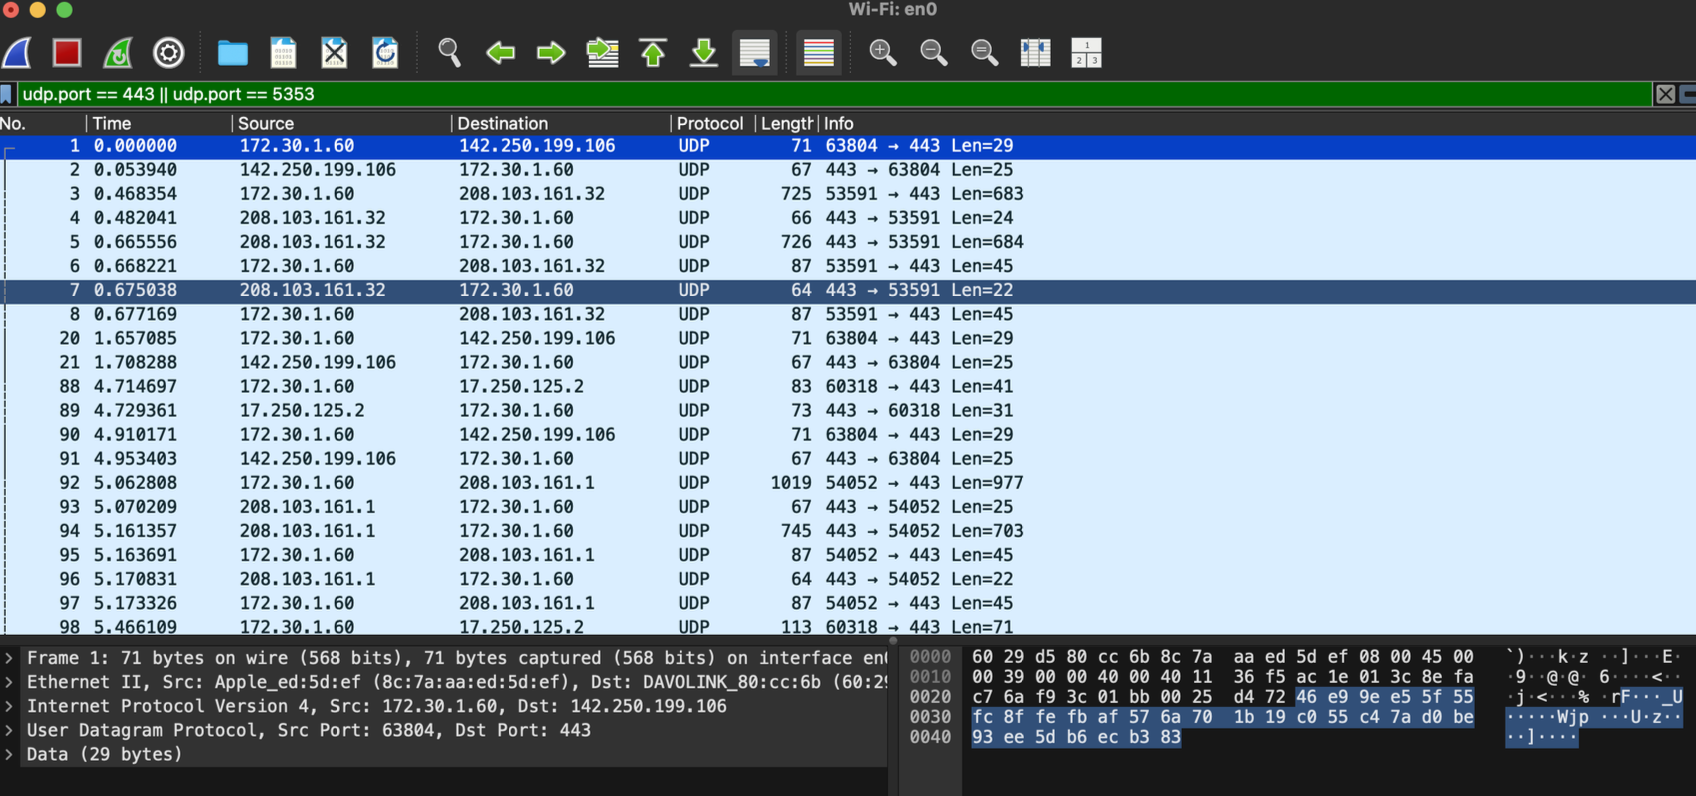Select packet 98 with Len=71
The image size is (1696, 796).
[848, 626]
